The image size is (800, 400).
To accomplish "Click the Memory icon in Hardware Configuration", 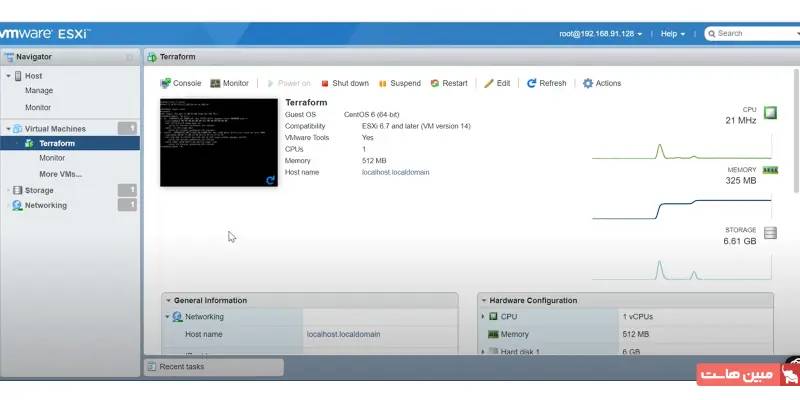I will 493,335.
